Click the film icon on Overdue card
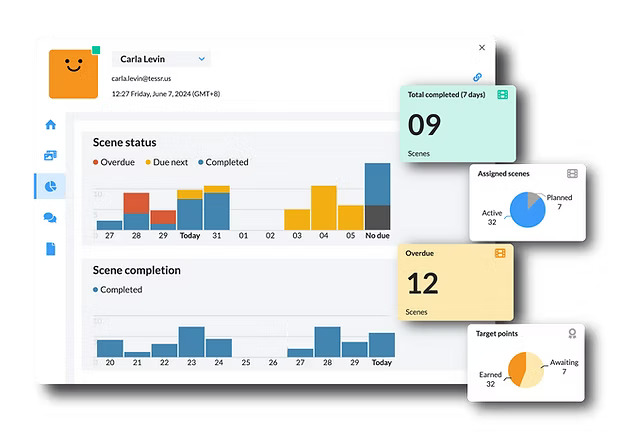Image resolution: width=621 pixels, height=432 pixels. click(x=500, y=254)
